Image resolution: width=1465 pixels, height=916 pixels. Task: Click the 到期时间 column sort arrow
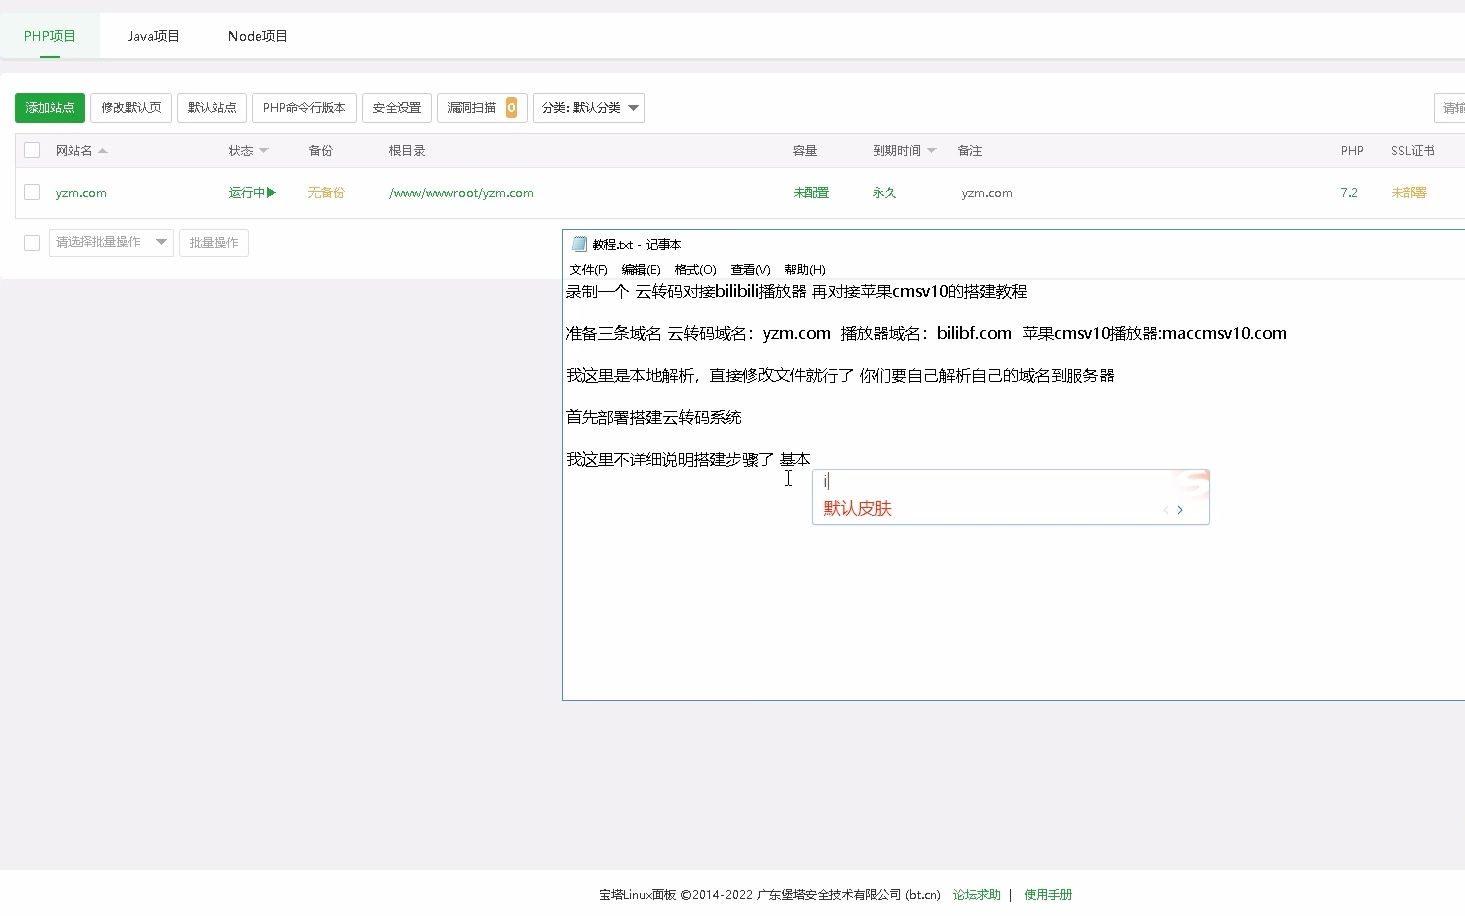click(931, 151)
